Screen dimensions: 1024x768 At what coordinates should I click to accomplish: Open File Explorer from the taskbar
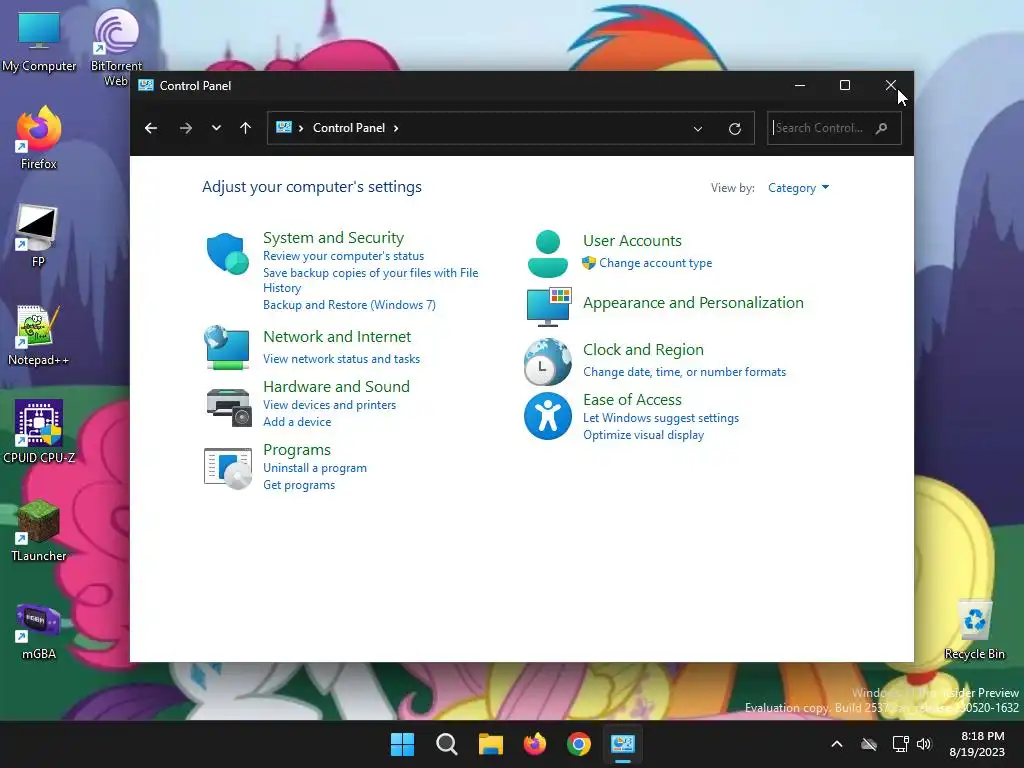coord(490,744)
